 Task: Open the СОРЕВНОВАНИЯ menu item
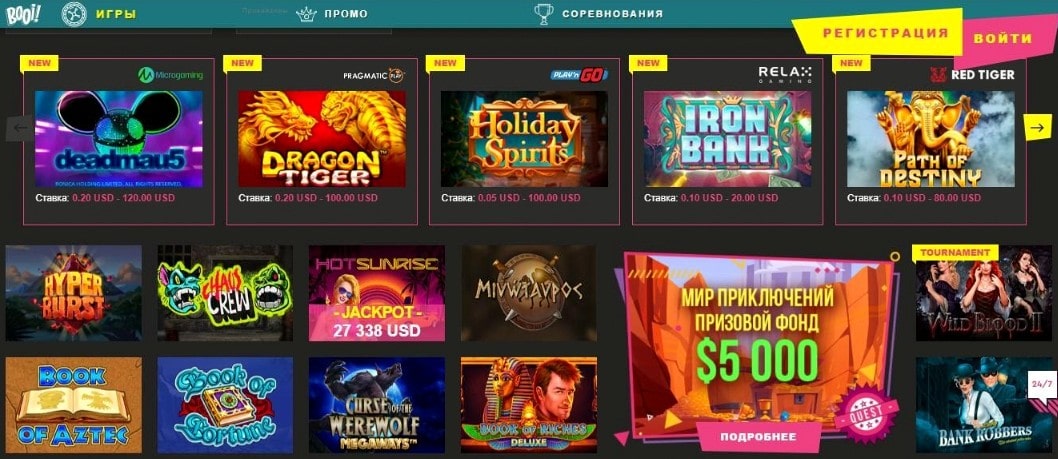pyautogui.click(x=612, y=14)
